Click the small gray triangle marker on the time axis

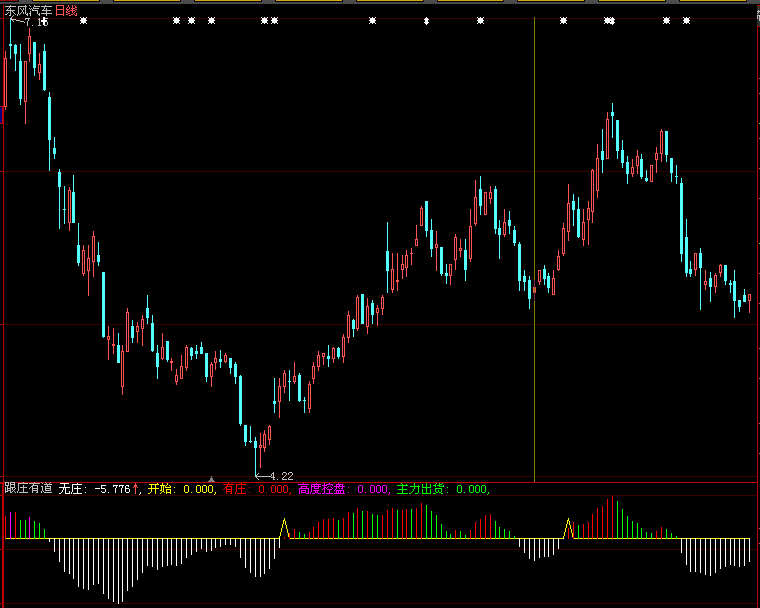coord(211,479)
